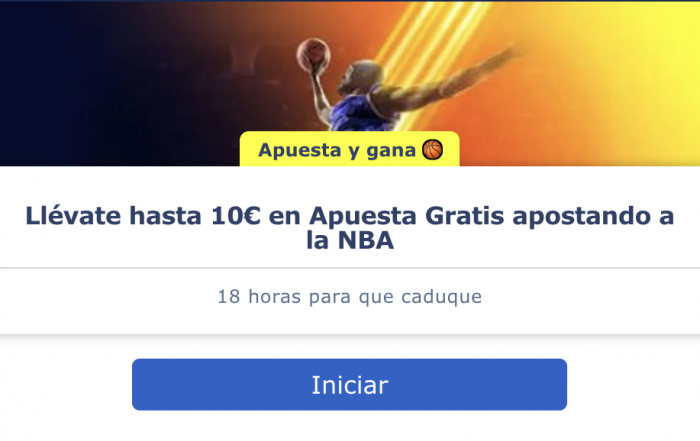Open the "Llévate hasta 10€" promotion headline
This screenshot has width=700, height=441.
pos(350,228)
